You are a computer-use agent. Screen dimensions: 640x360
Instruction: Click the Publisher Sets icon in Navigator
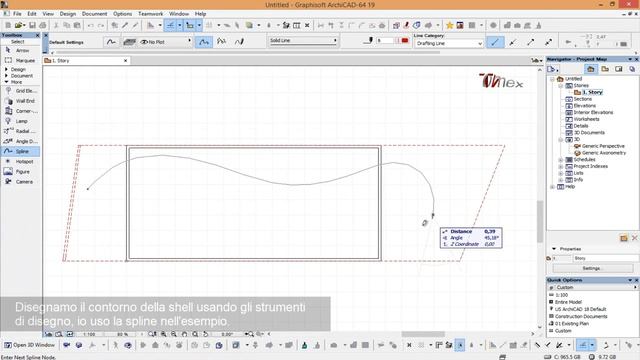632,69
